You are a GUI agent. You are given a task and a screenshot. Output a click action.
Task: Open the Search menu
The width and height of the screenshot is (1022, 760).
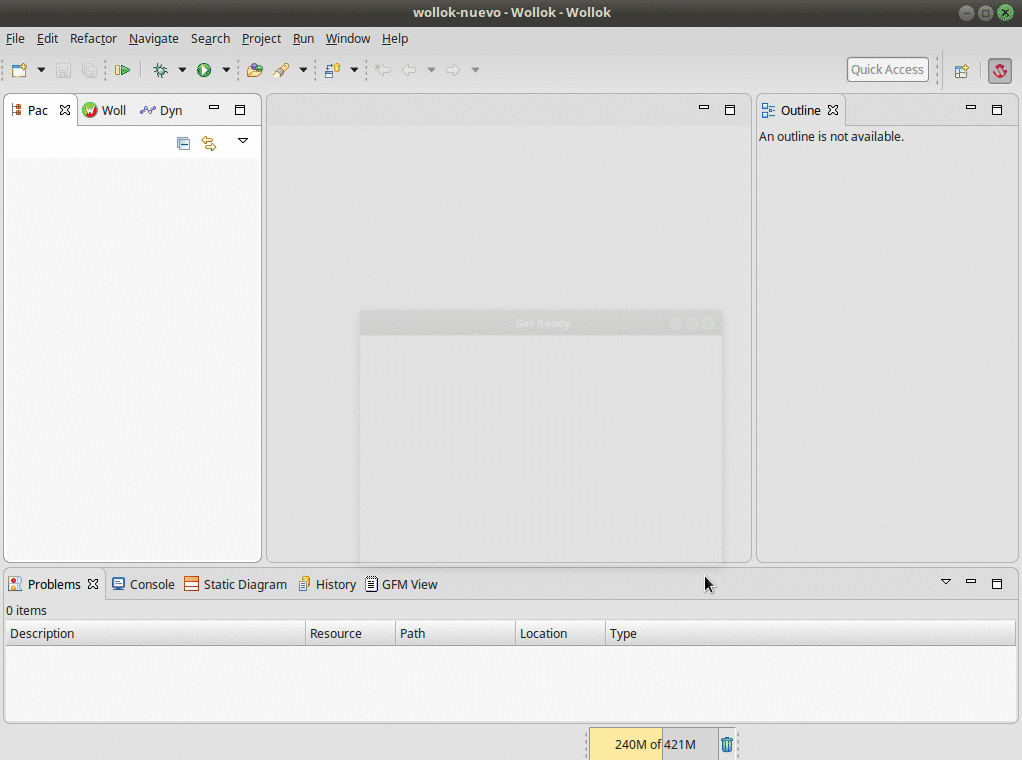click(211, 38)
